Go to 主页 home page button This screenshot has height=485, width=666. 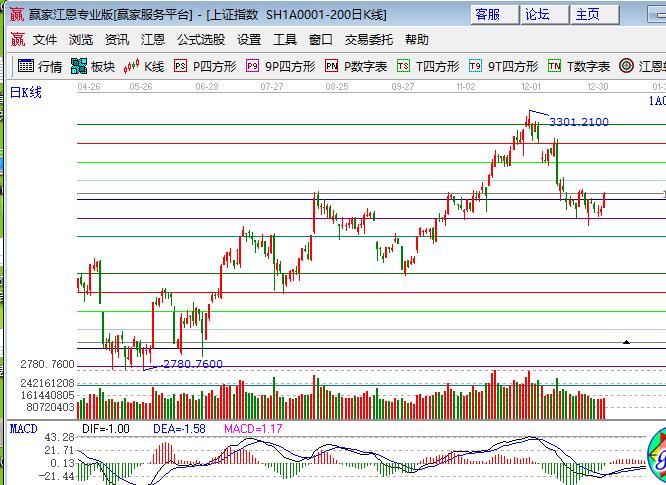pos(588,14)
